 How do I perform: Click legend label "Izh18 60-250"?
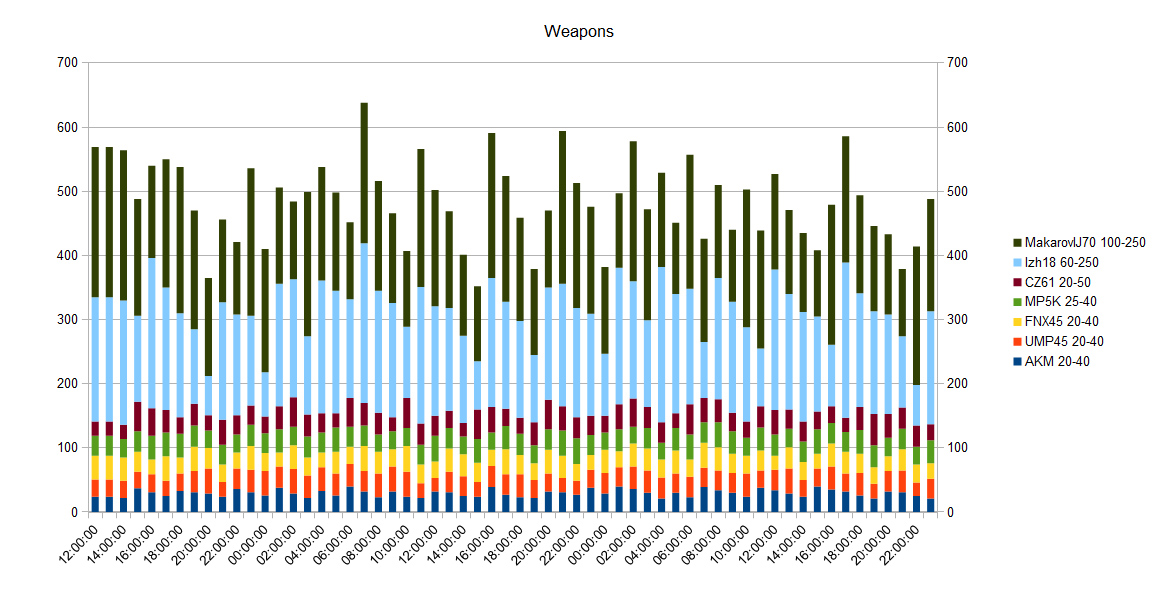(x=1061, y=263)
